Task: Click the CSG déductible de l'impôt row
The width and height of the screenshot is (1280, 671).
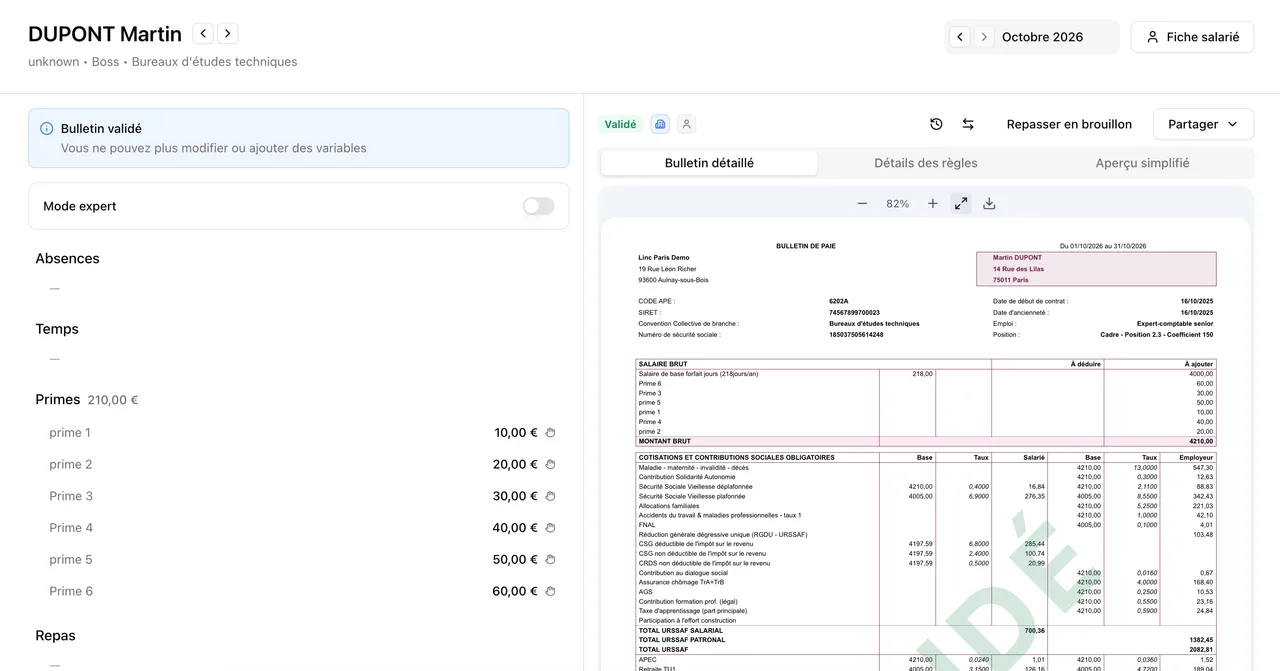Action: [926, 544]
